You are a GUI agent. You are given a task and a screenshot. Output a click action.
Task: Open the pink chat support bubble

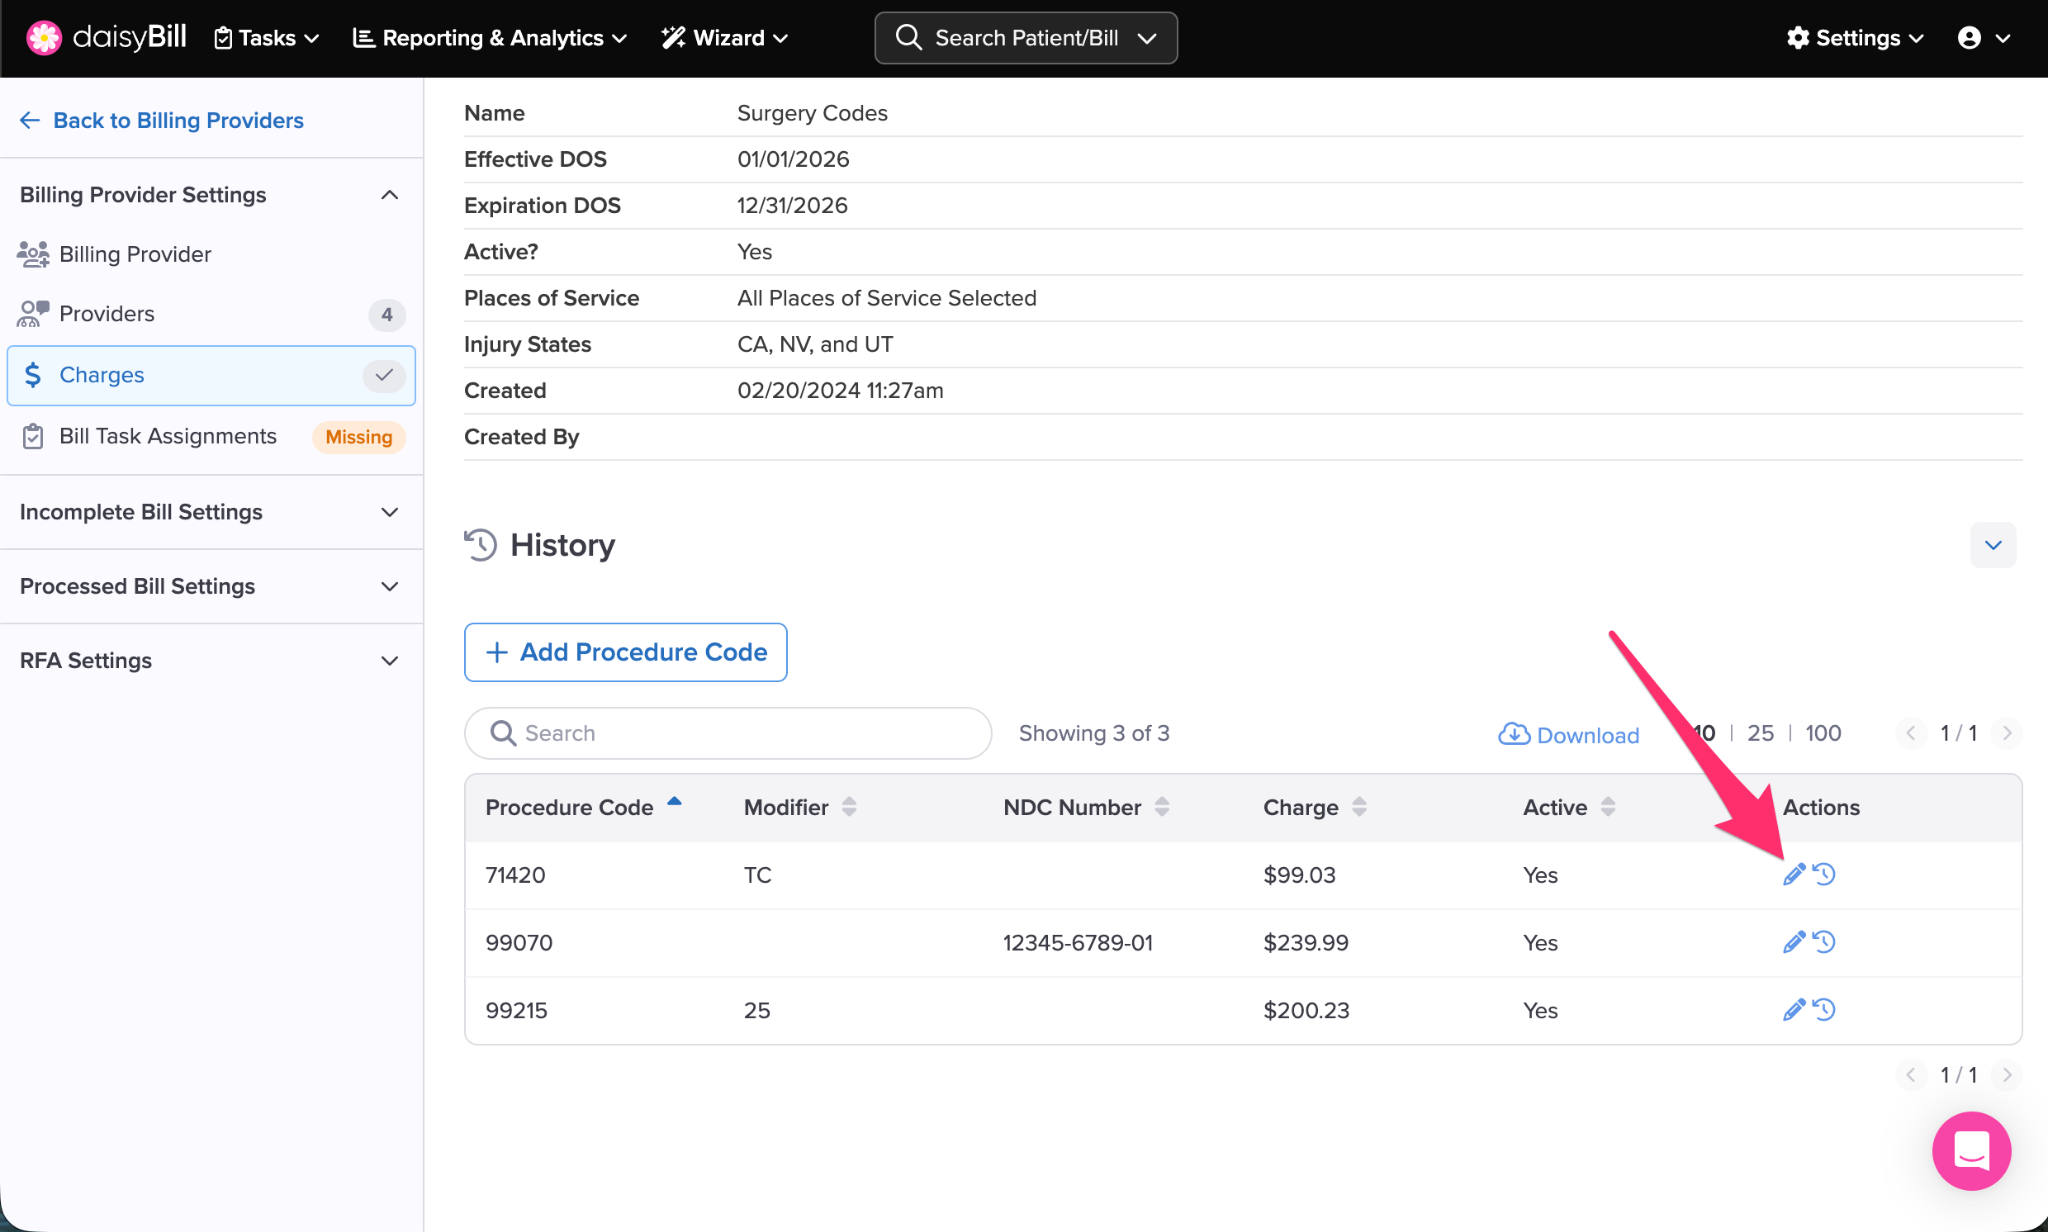(x=1970, y=1151)
